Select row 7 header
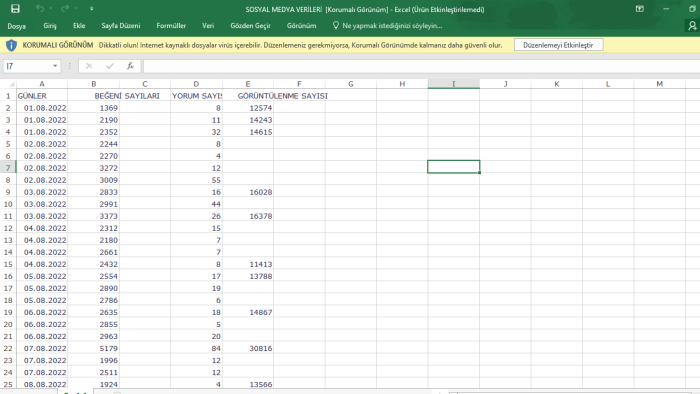The width and height of the screenshot is (700, 394). pyautogui.click(x=8, y=168)
